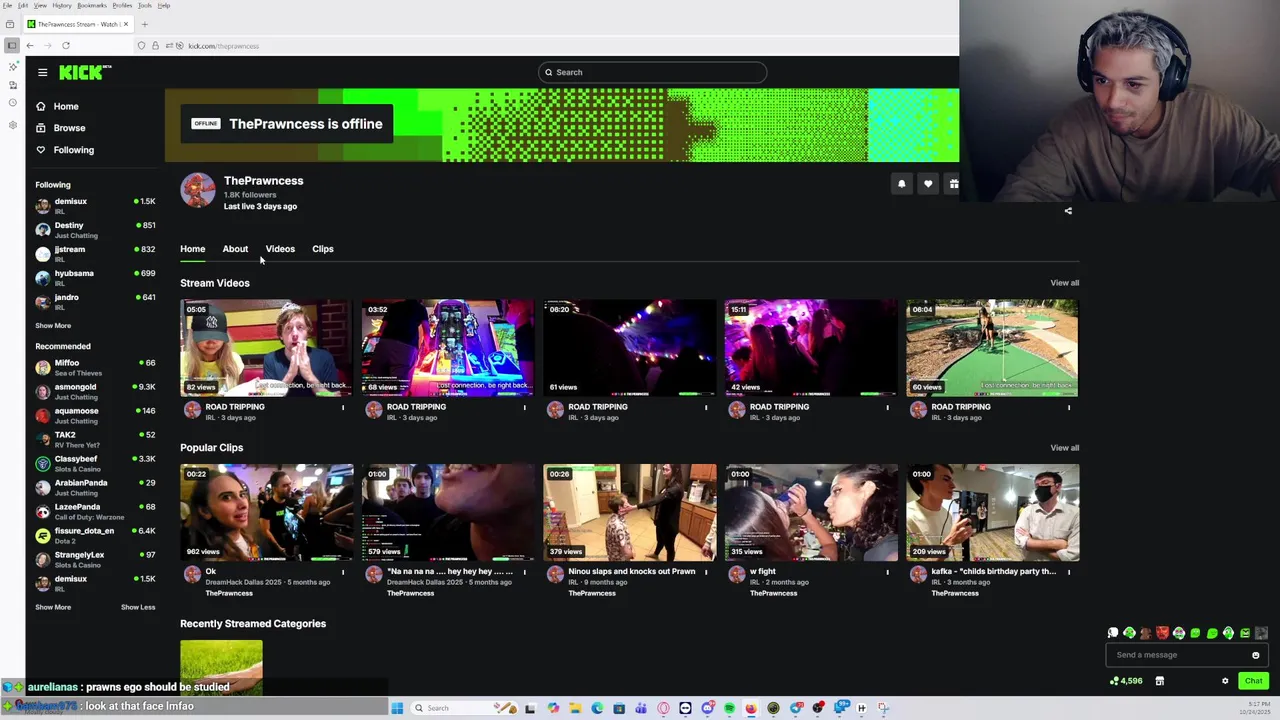Click the kick.com address bar URL
Image resolution: width=1280 pixels, height=720 pixels.
[224, 46]
